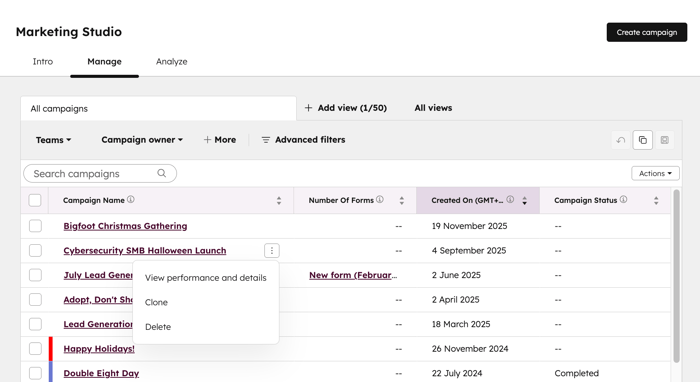Check the July Lead Gener row checkbox
This screenshot has width=700, height=382.
pos(35,275)
